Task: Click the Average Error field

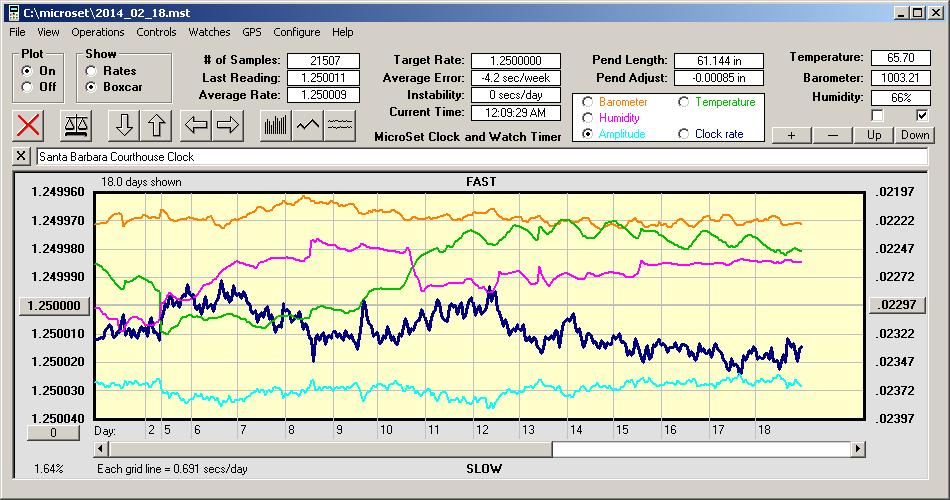Action: click(x=516, y=78)
